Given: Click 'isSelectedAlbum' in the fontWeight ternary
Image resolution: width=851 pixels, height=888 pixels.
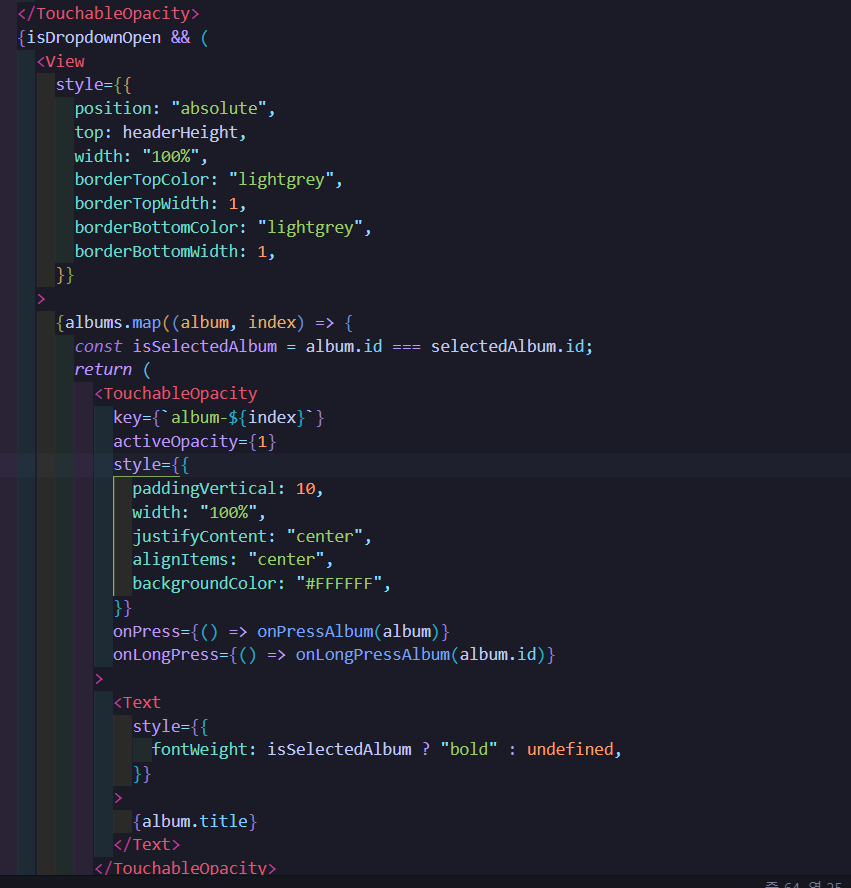Looking at the screenshot, I should [339, 750].
